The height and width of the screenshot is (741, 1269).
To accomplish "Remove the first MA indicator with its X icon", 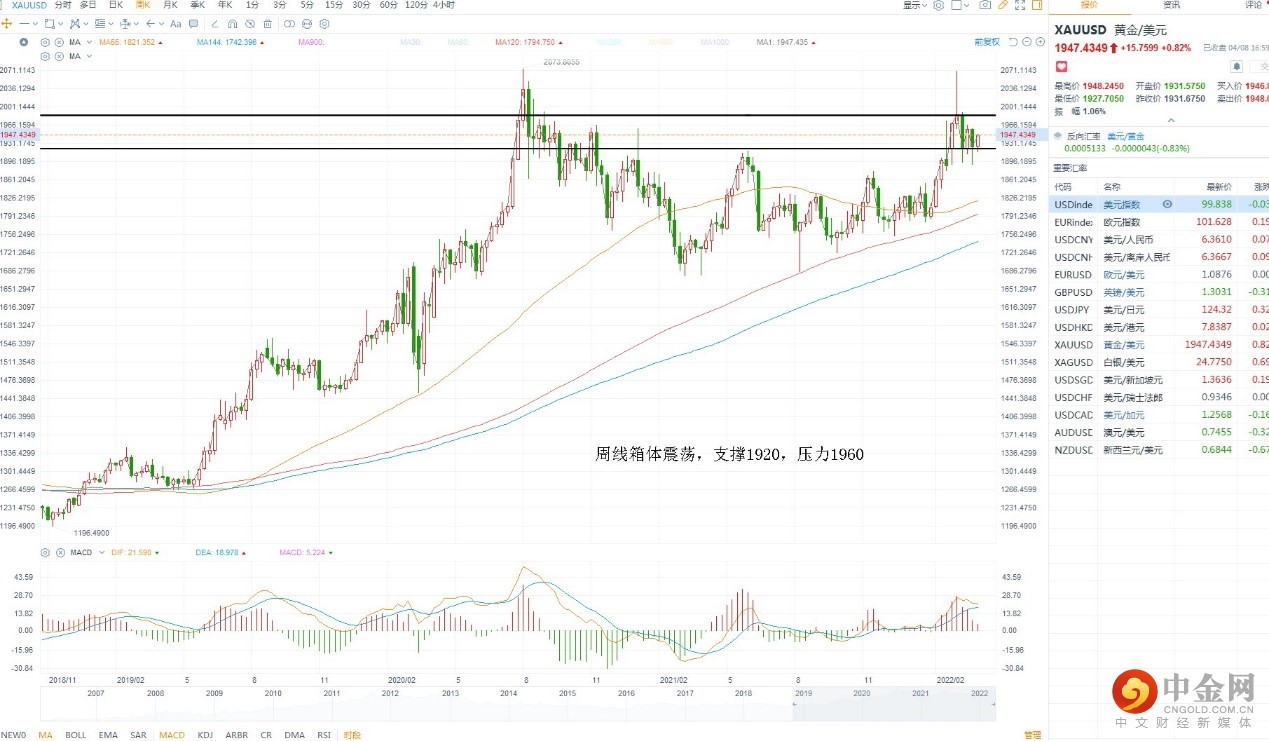I will pos(59,42).
